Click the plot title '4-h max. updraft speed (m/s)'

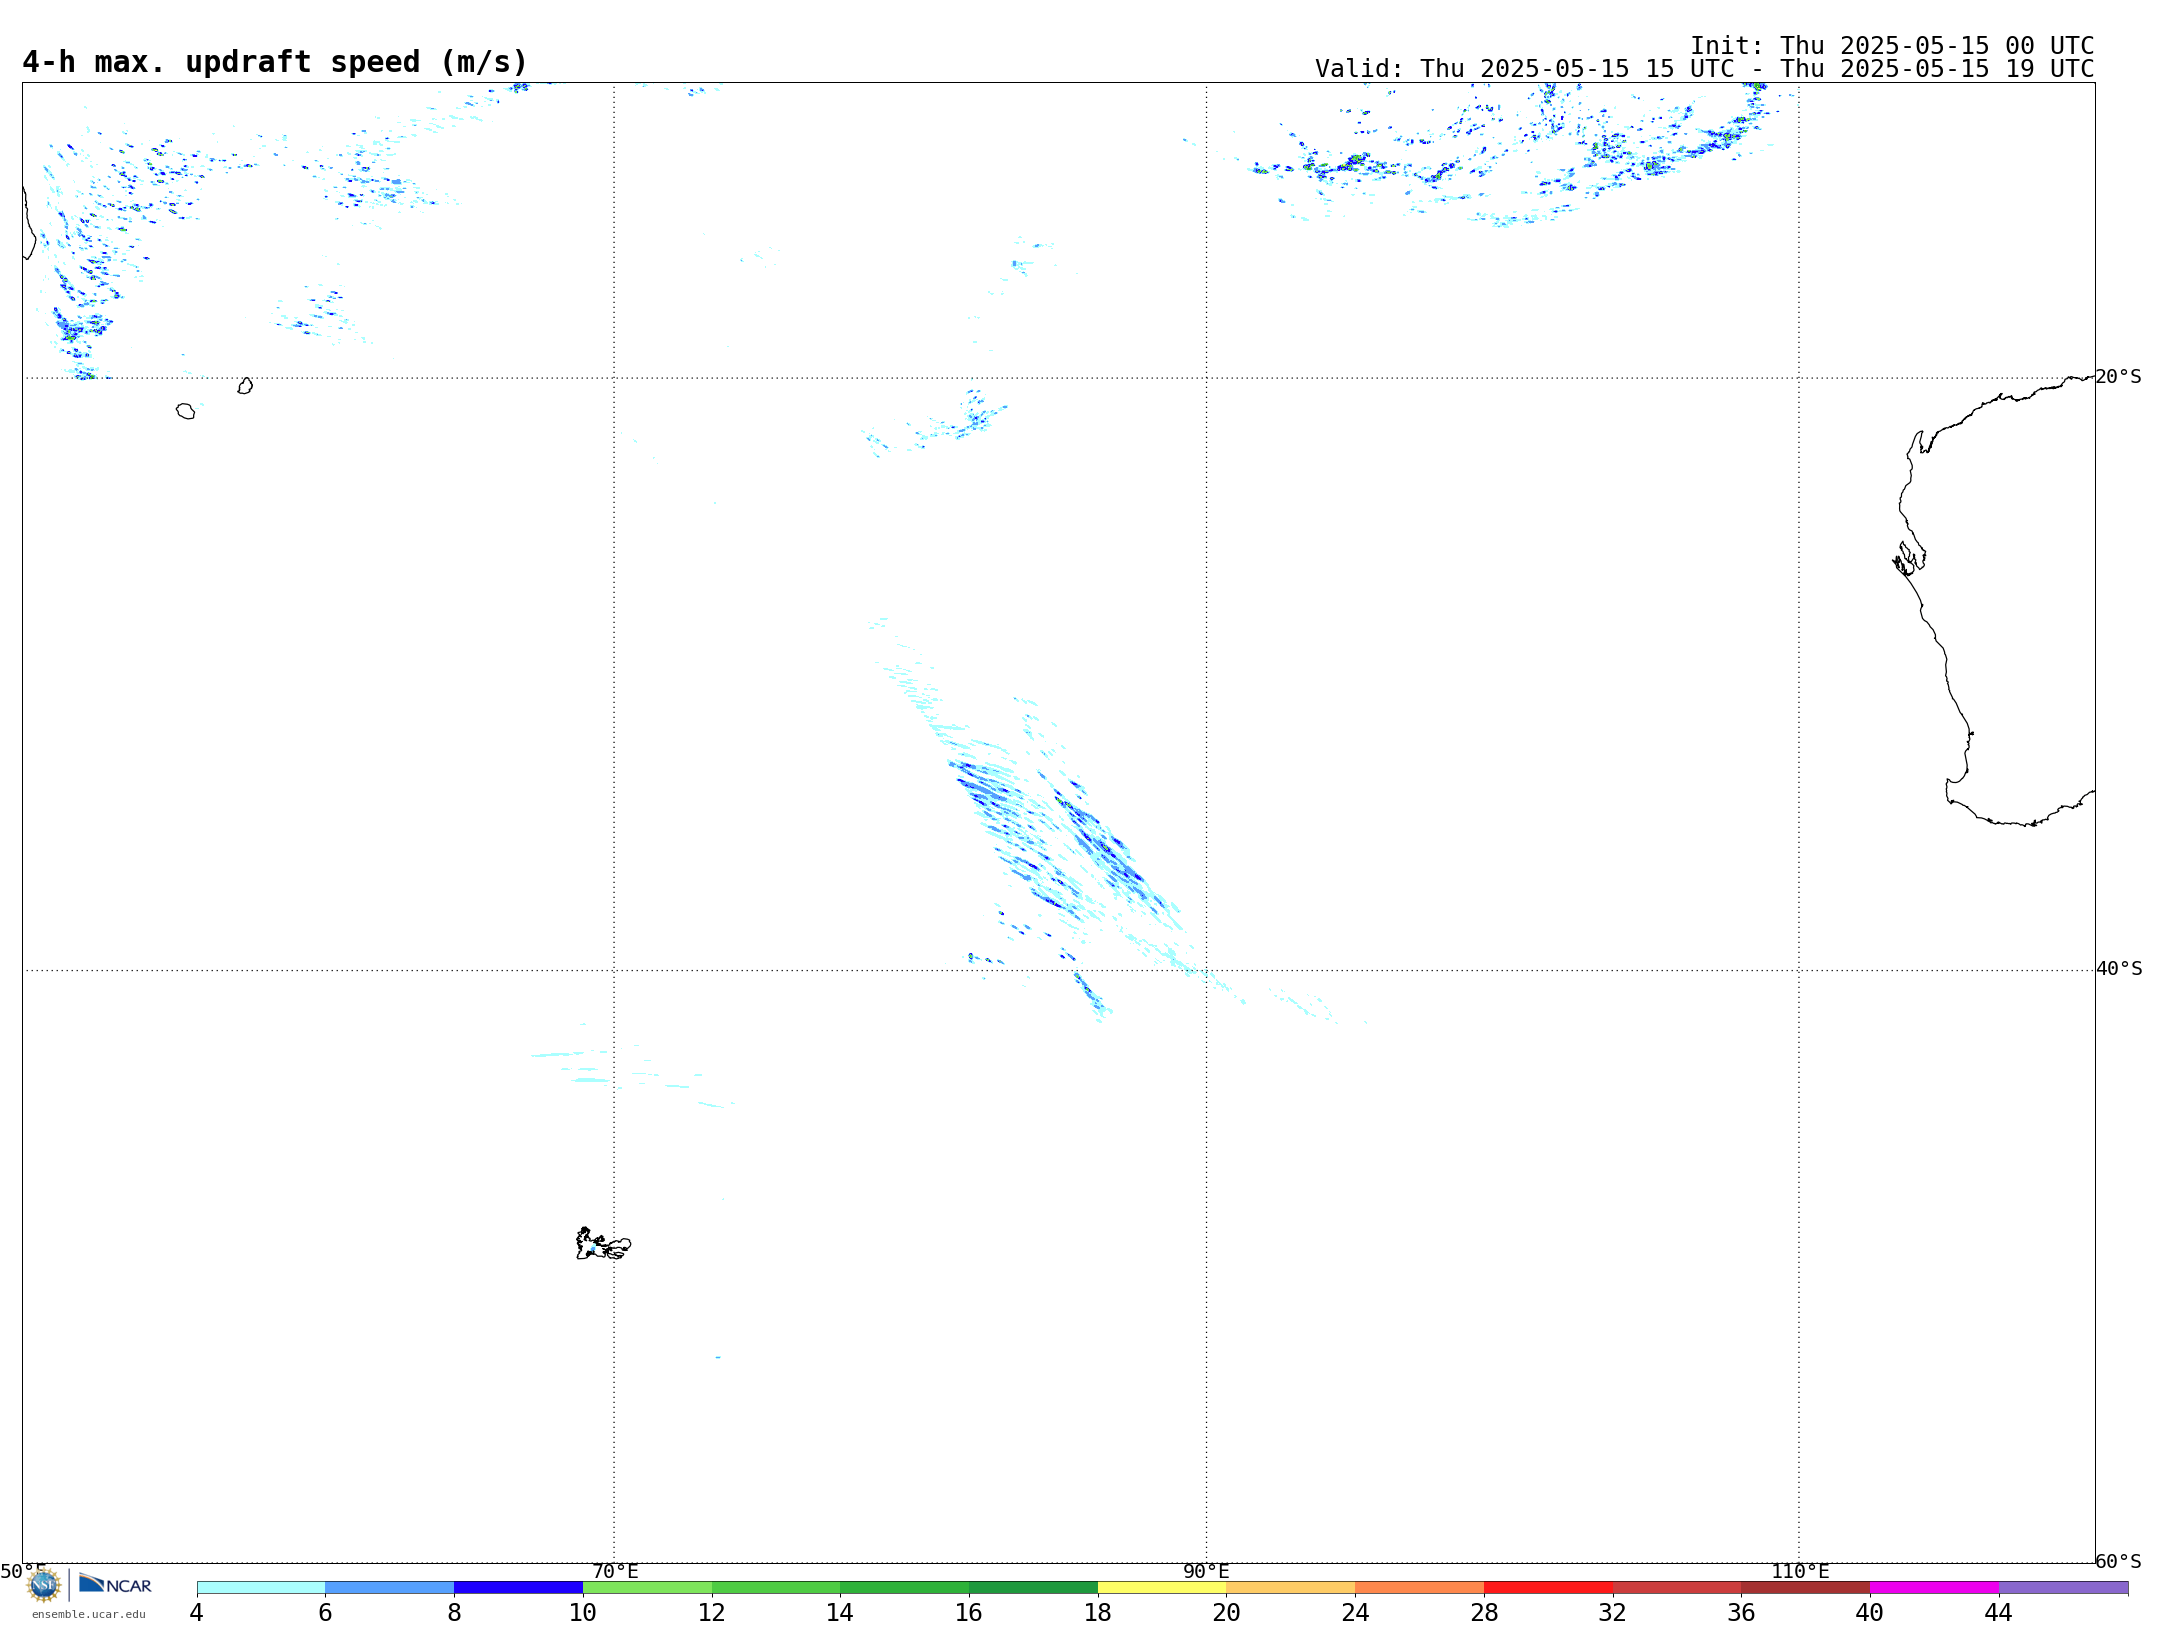coord(275,62)
